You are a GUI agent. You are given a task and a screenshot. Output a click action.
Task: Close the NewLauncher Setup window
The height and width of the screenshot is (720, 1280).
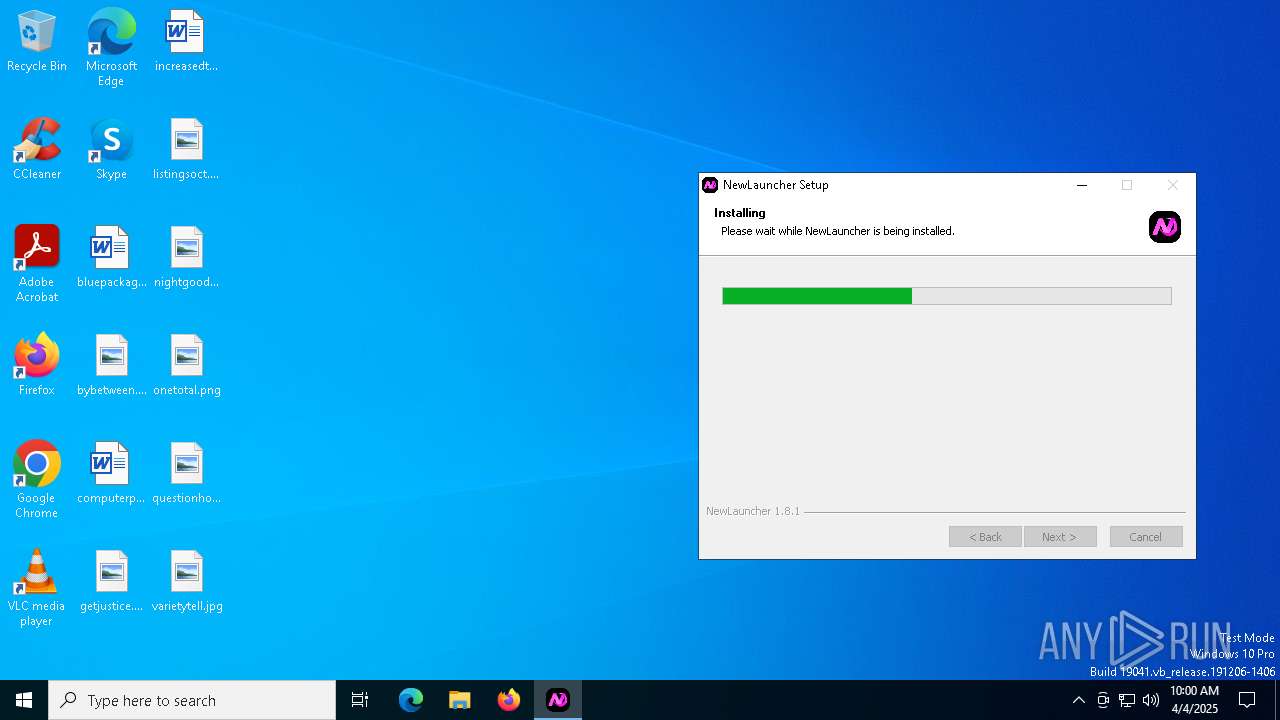pyautogui.click(x=1173, y=185)
